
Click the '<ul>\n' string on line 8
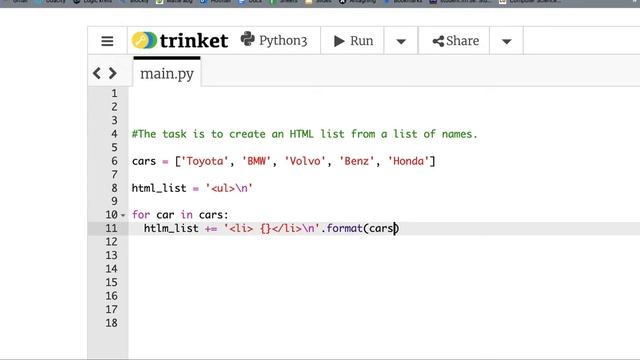click(x=229, y=188)
